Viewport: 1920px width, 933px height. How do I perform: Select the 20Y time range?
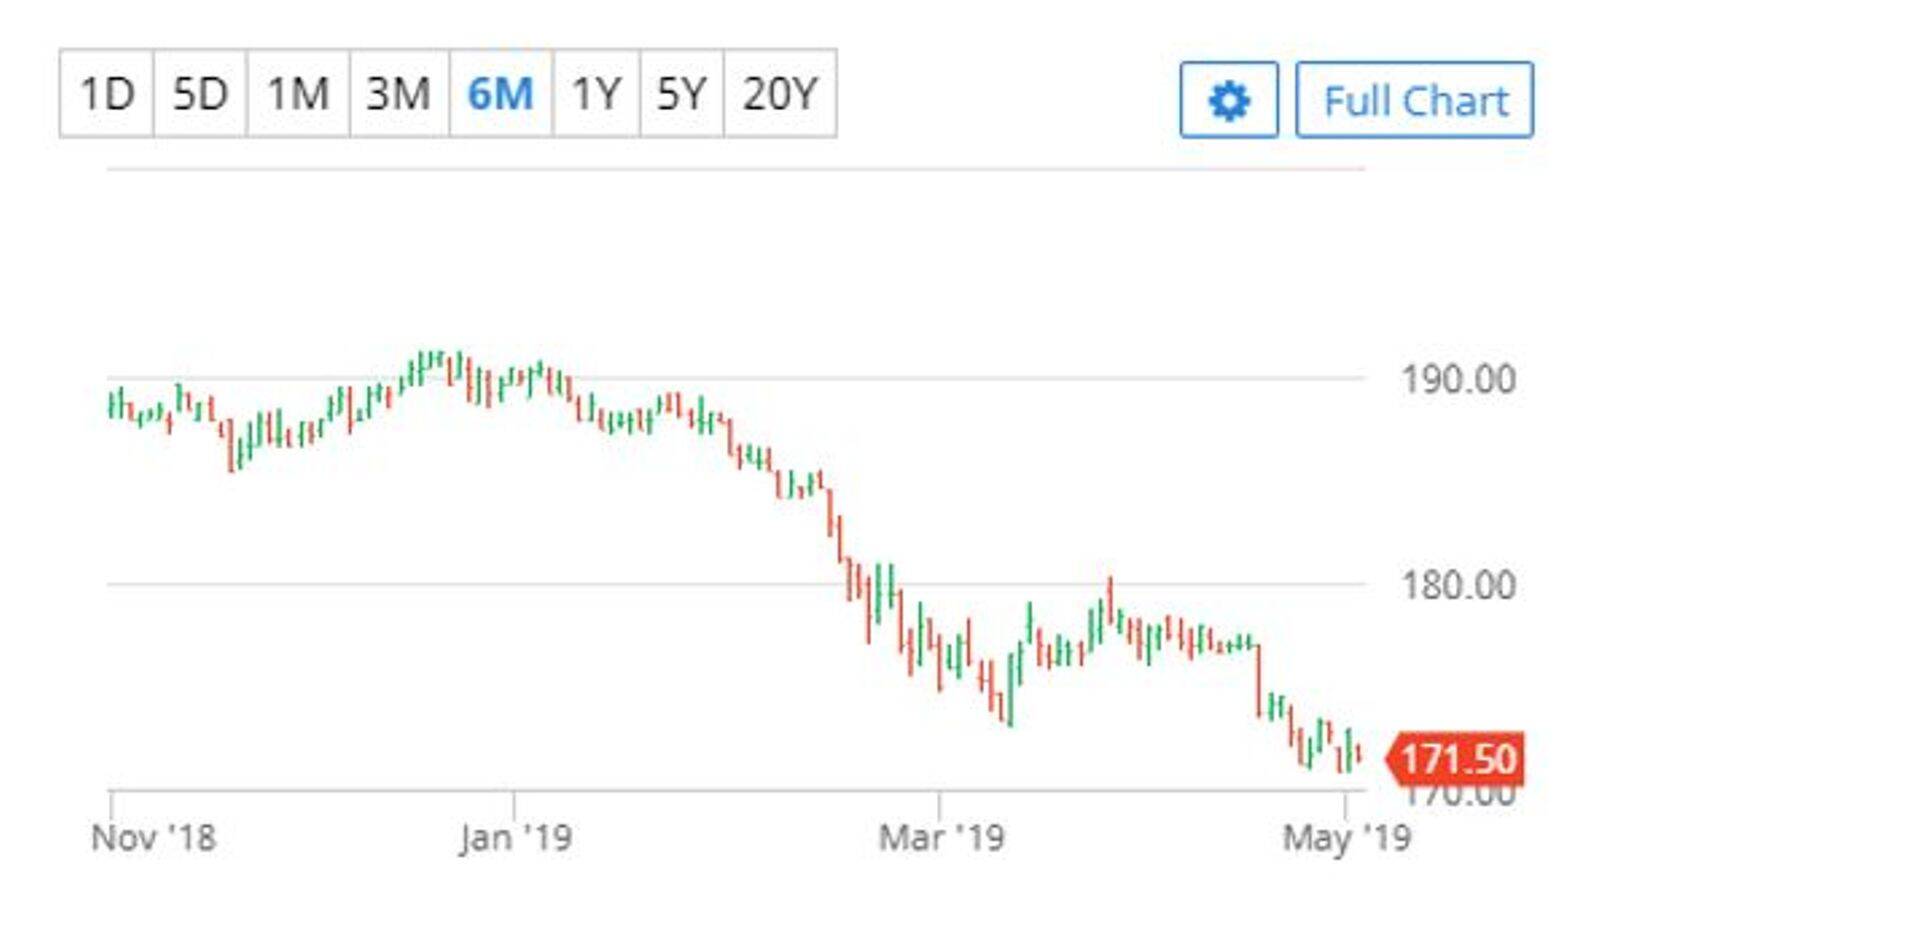(780, 94)
